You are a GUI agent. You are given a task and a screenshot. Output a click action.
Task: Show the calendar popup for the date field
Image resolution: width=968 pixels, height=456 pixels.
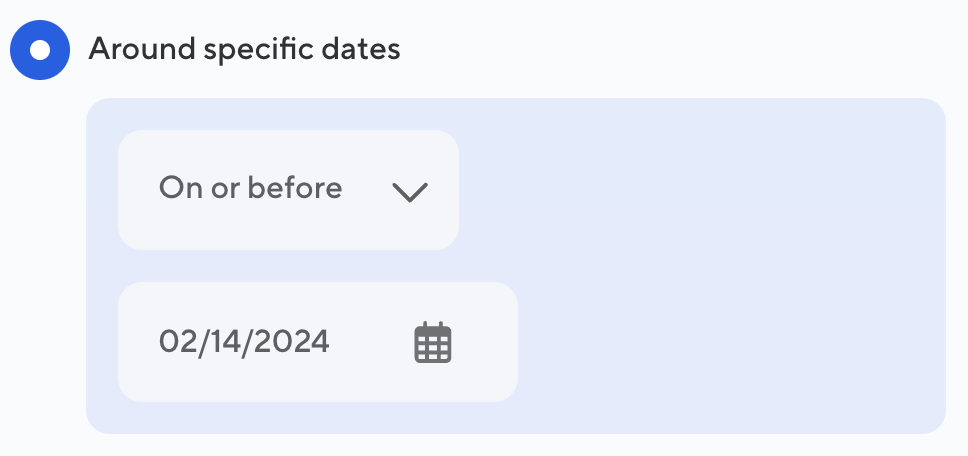coord(433,343)
